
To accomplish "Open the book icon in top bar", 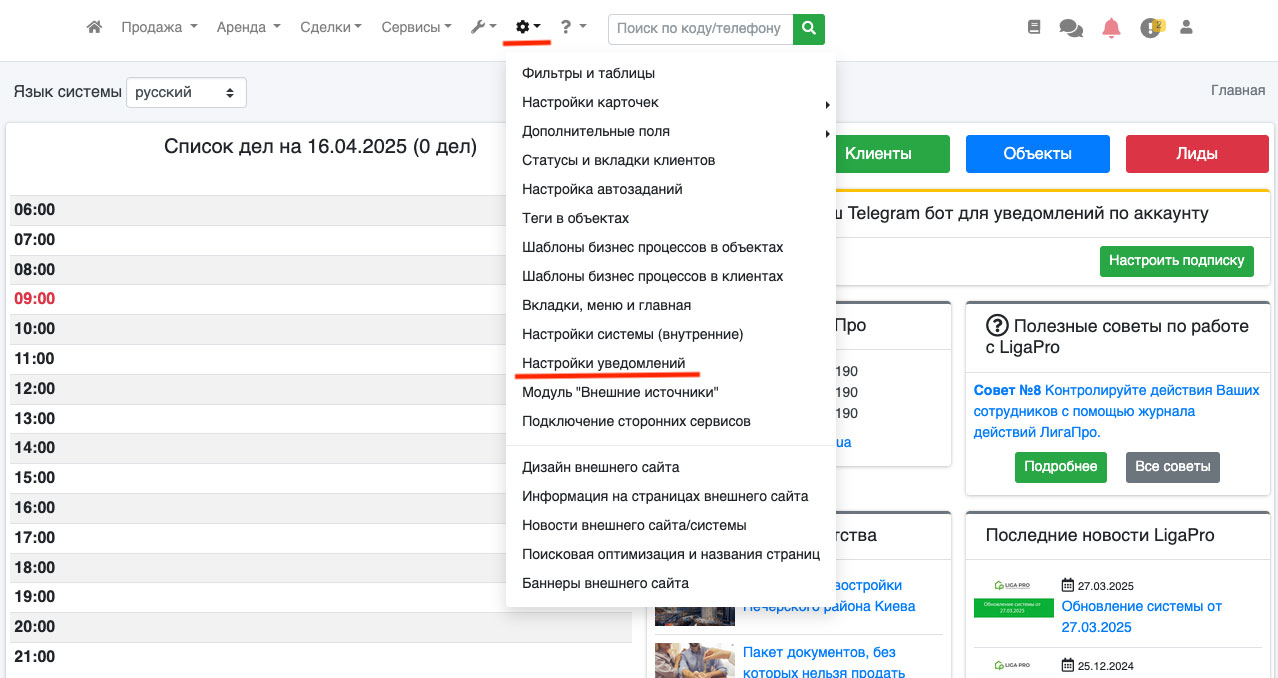I will [x=1034, y=28].
